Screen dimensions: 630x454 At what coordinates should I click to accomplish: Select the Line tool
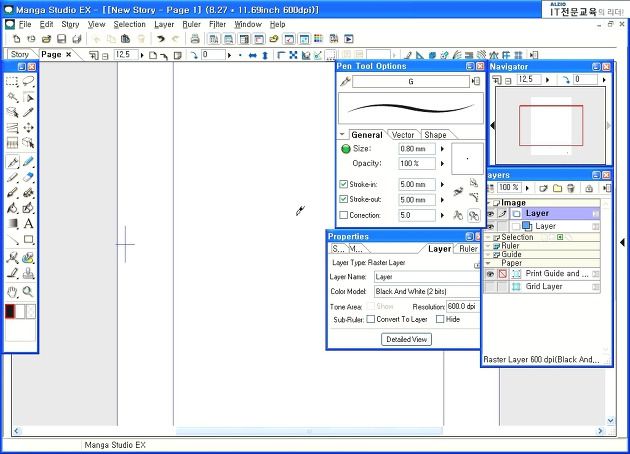pos(12,239)
